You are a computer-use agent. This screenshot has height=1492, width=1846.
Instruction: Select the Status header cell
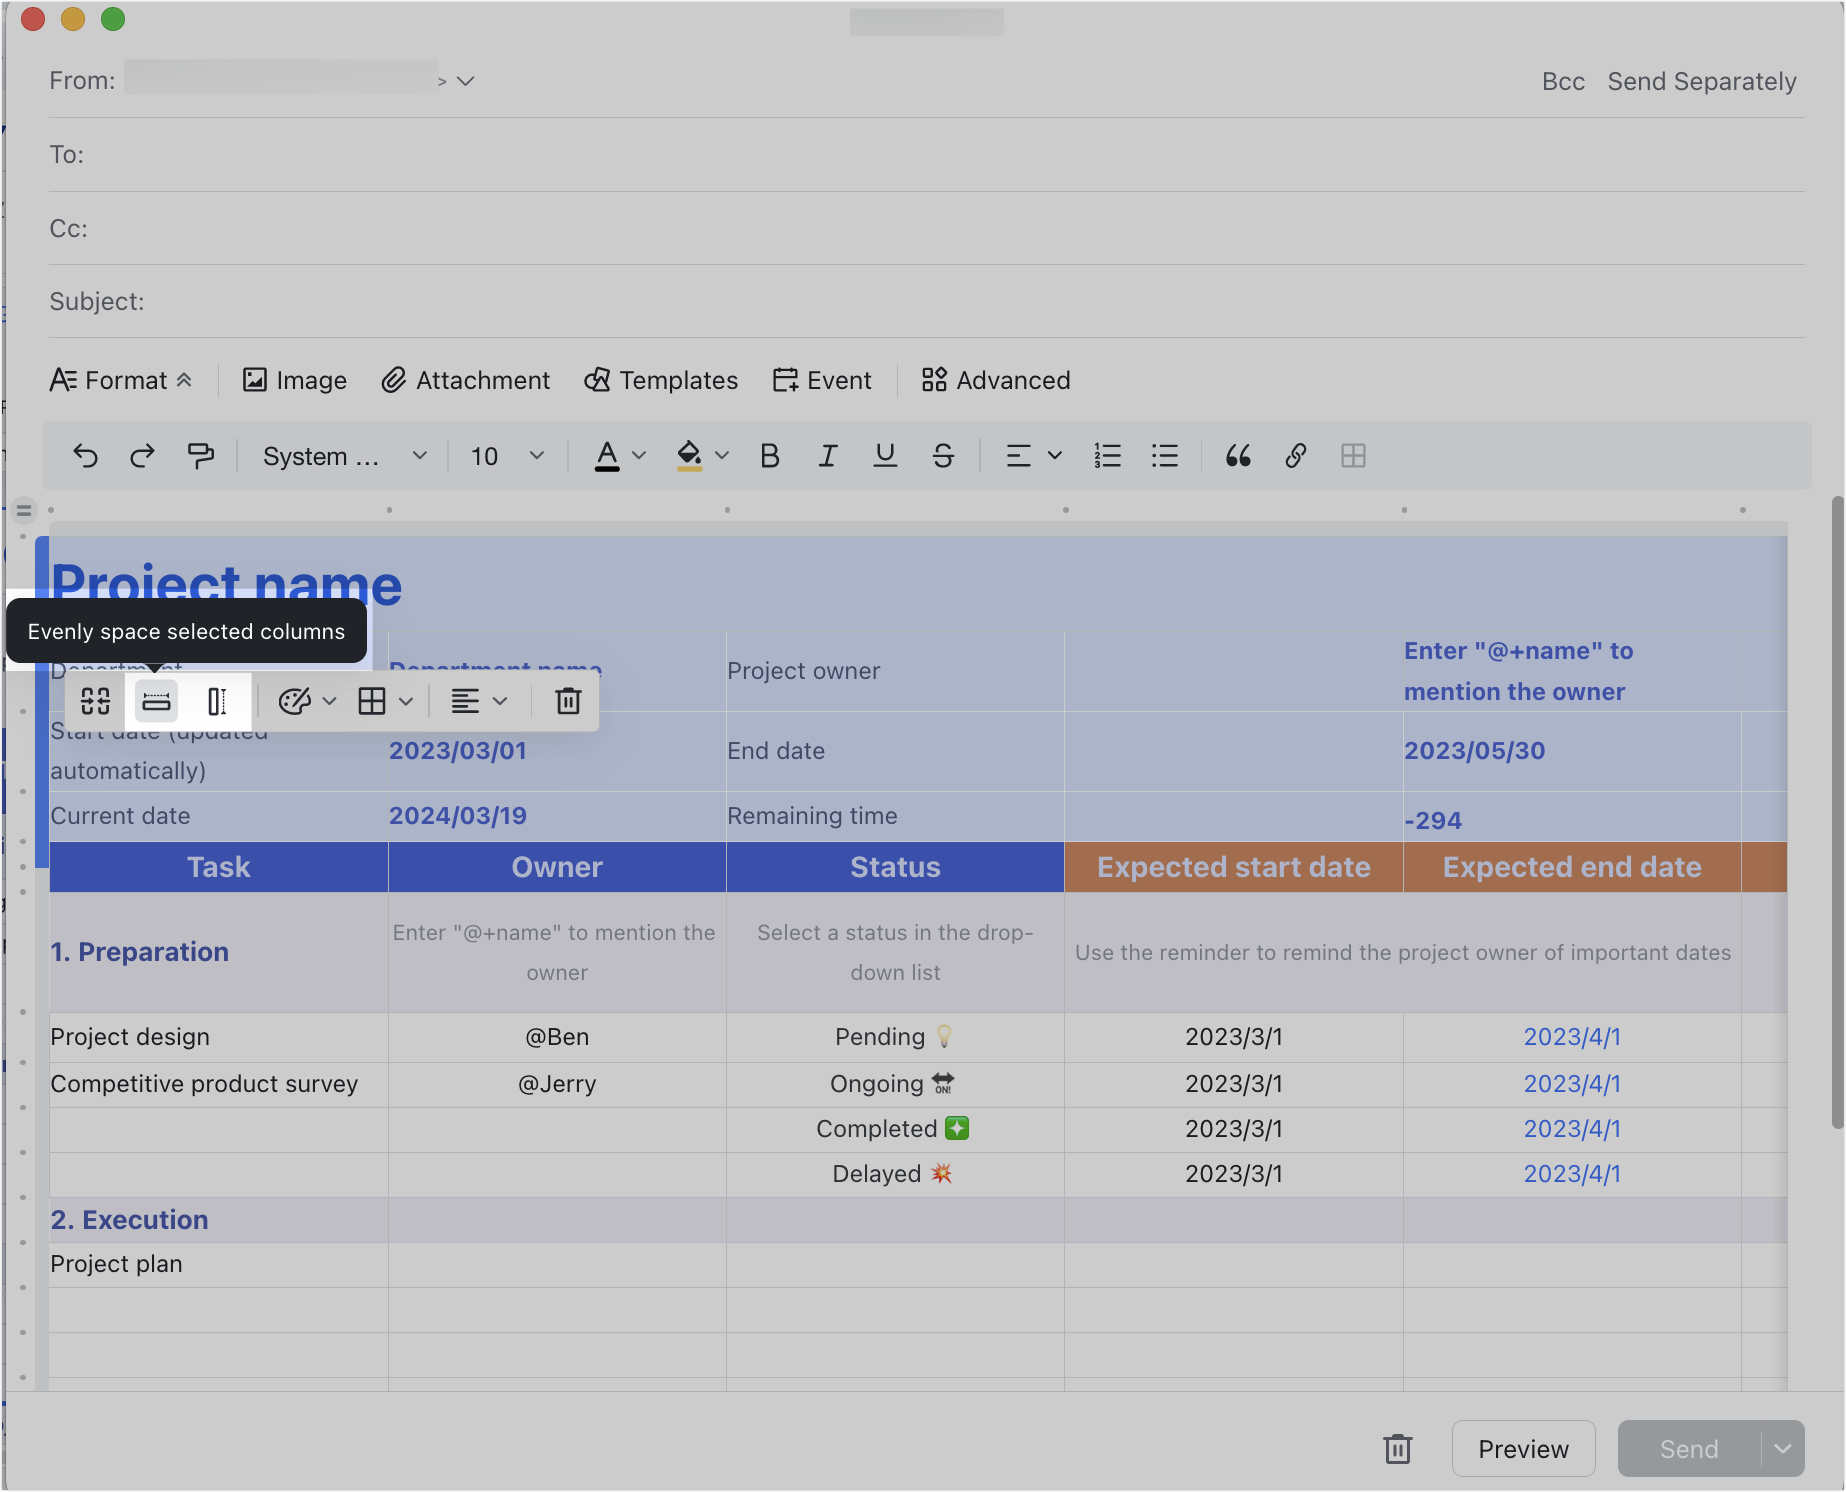point(895,867)
